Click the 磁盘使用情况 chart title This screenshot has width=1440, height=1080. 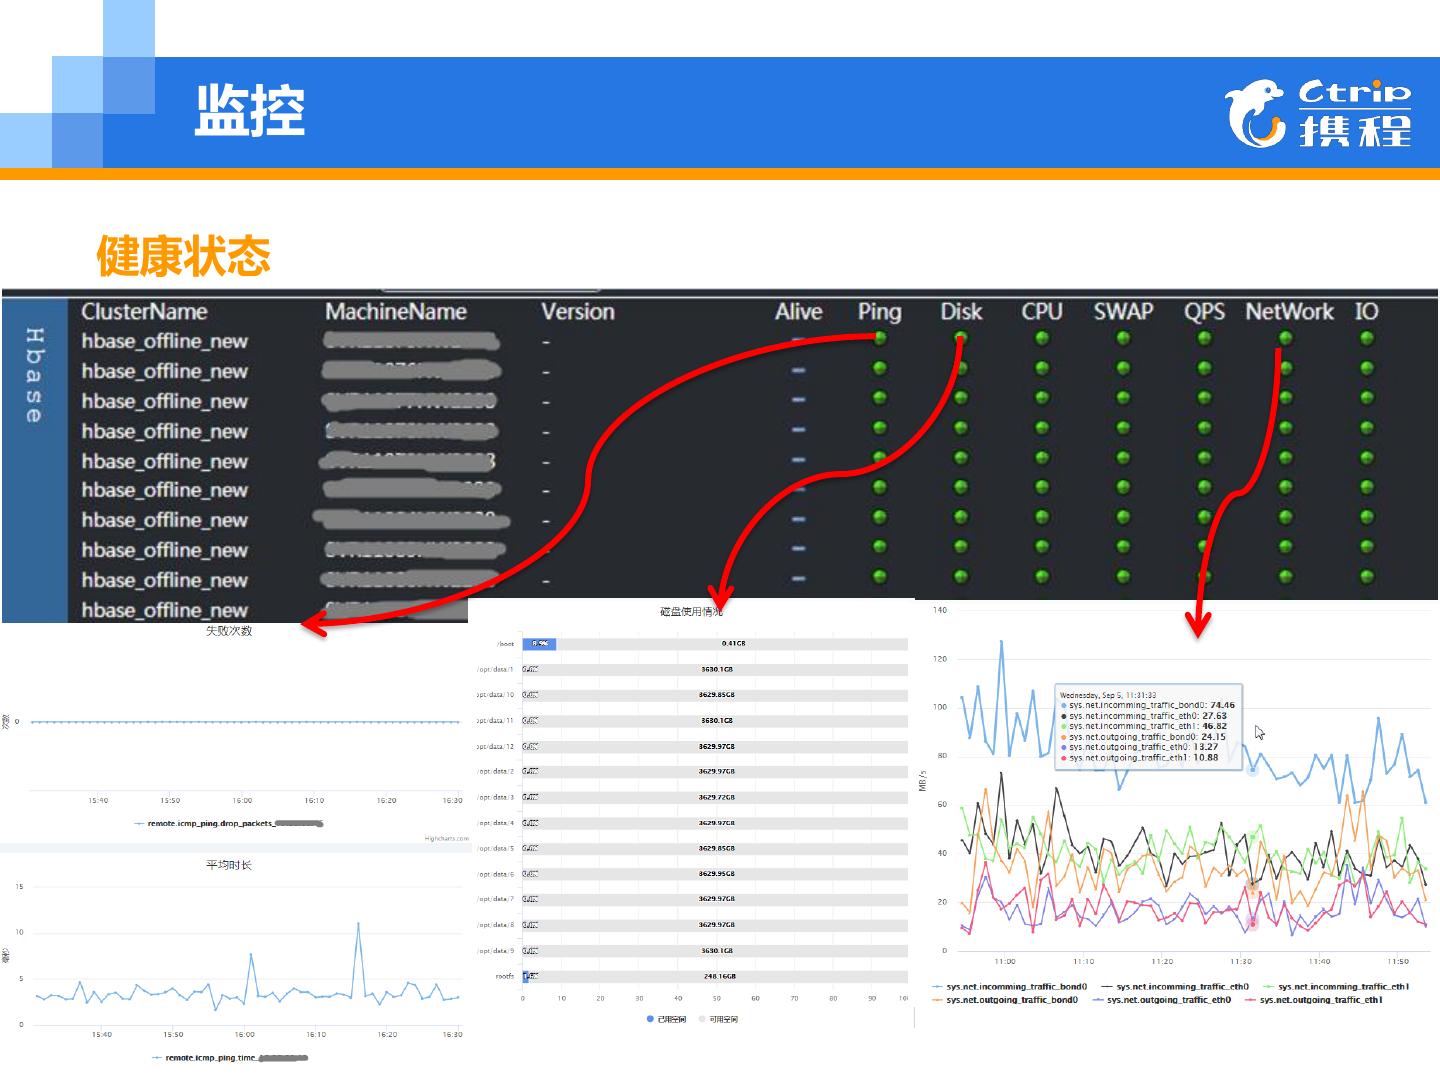[692, 611]
